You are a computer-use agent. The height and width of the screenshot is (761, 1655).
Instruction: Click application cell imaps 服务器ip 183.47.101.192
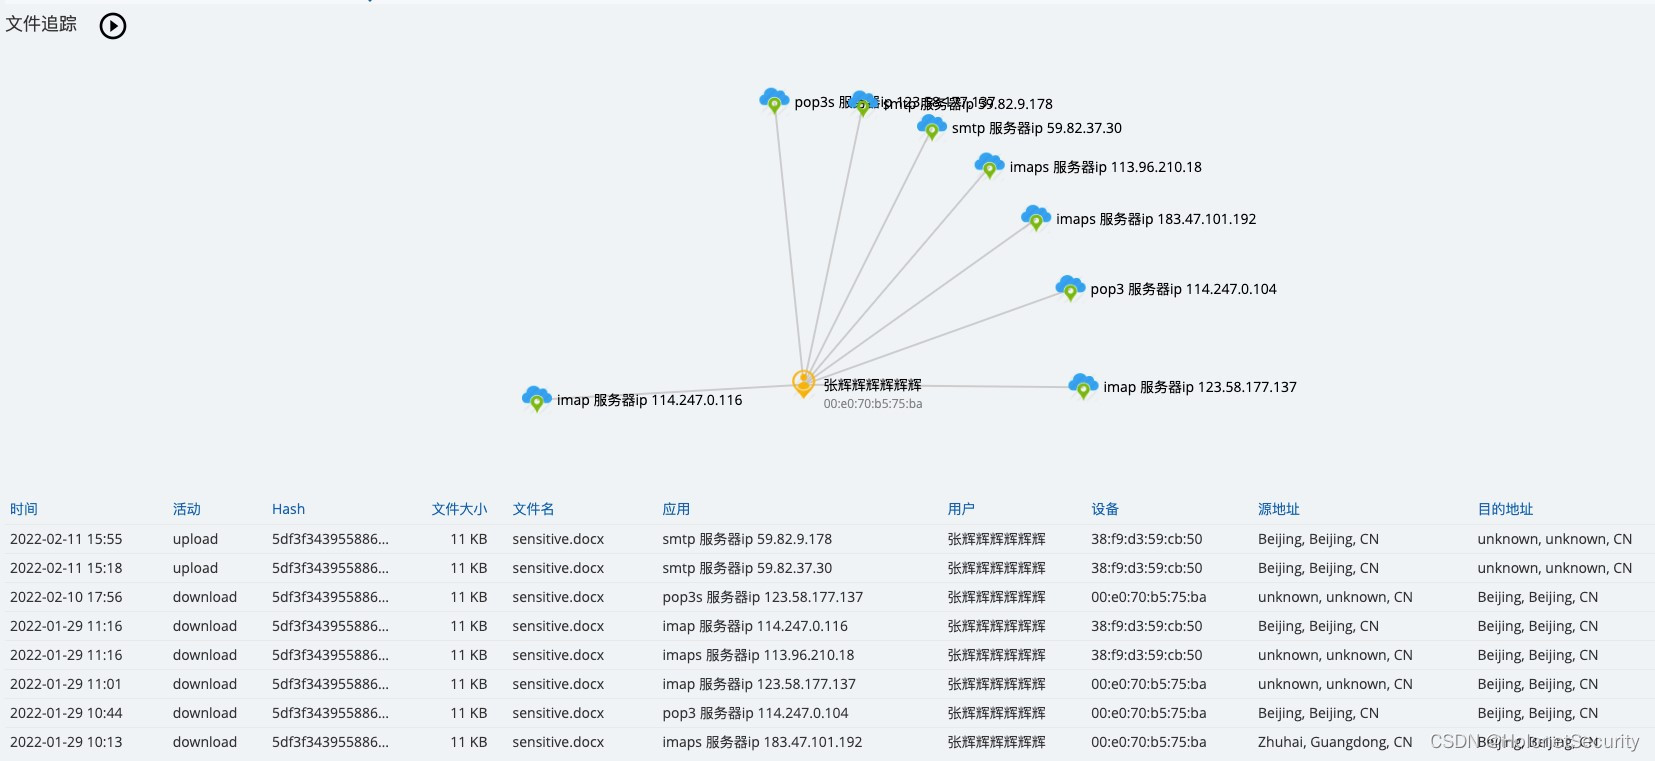point(762,742)
